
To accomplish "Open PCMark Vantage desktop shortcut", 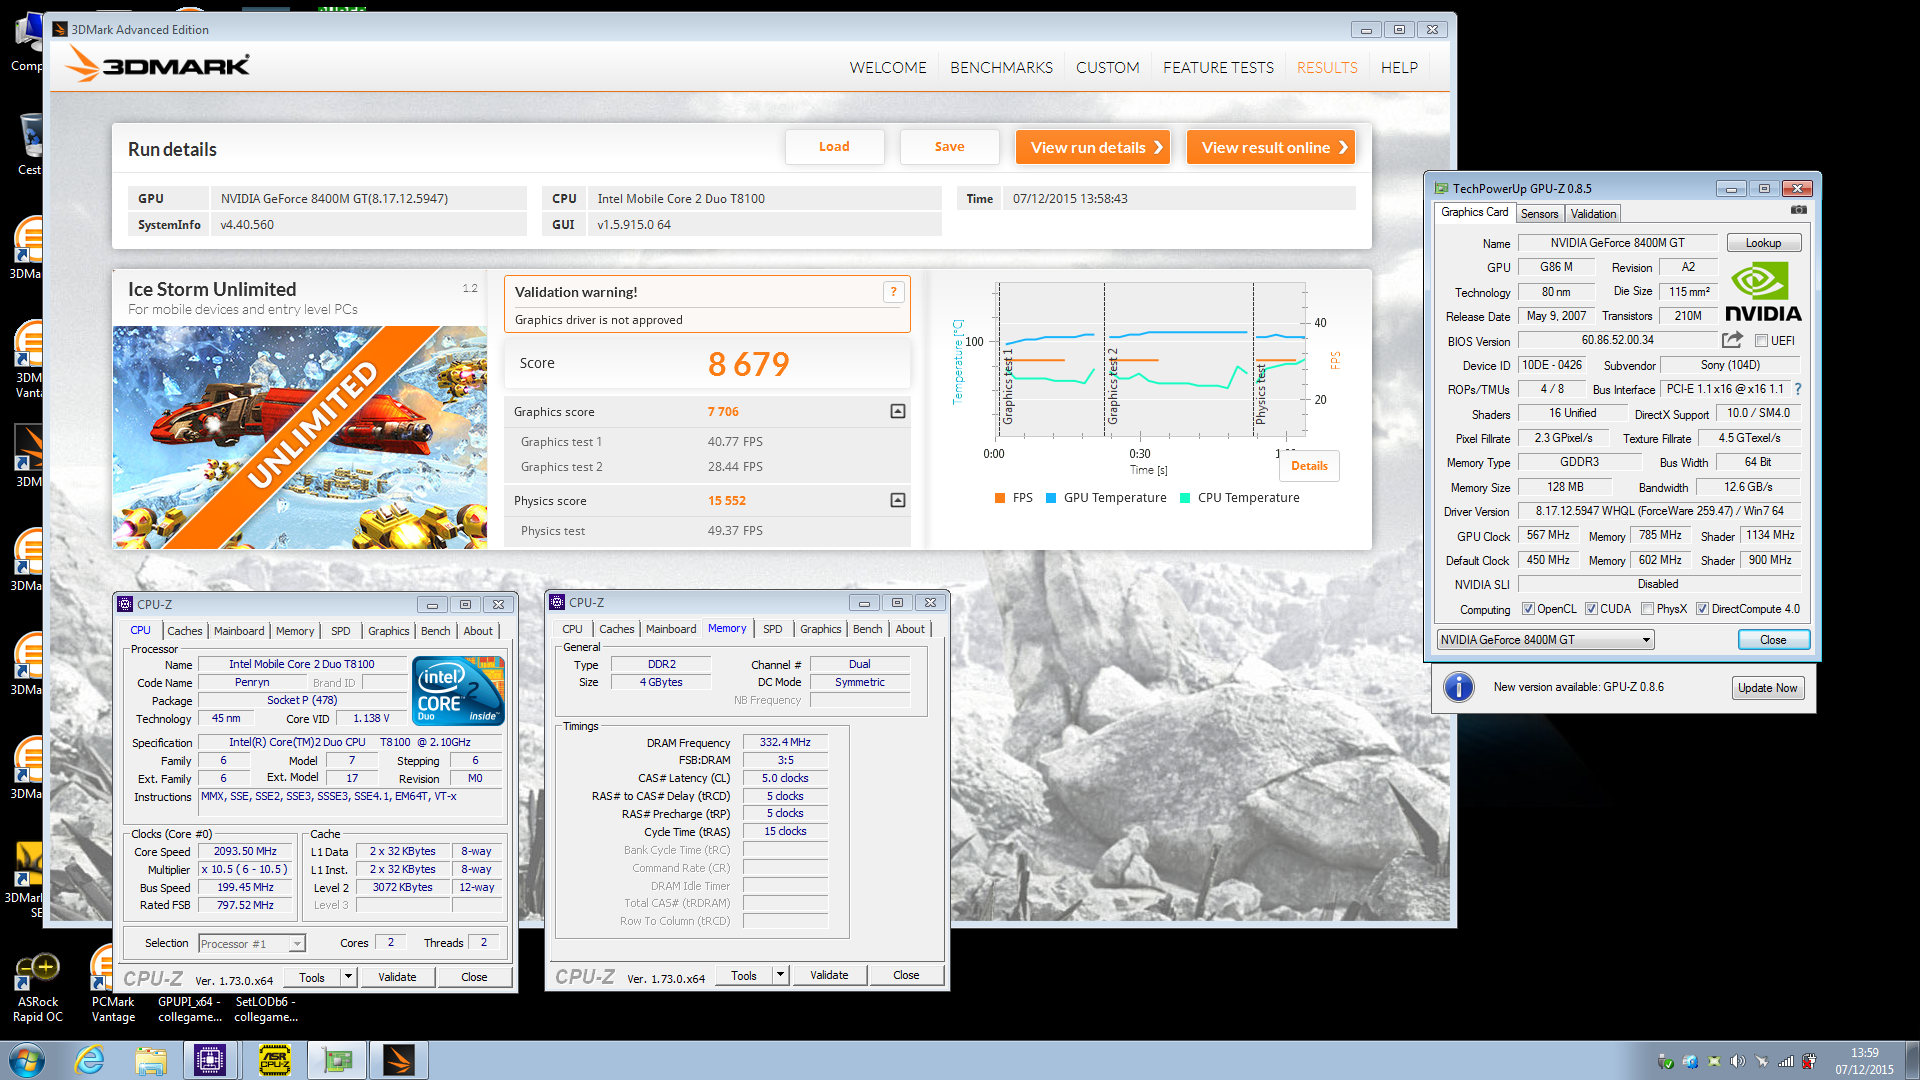I will [x=113, y=987].
